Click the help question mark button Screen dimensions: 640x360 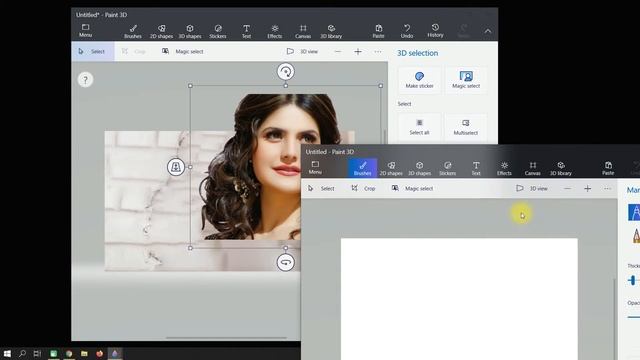[x=85, y=80]
